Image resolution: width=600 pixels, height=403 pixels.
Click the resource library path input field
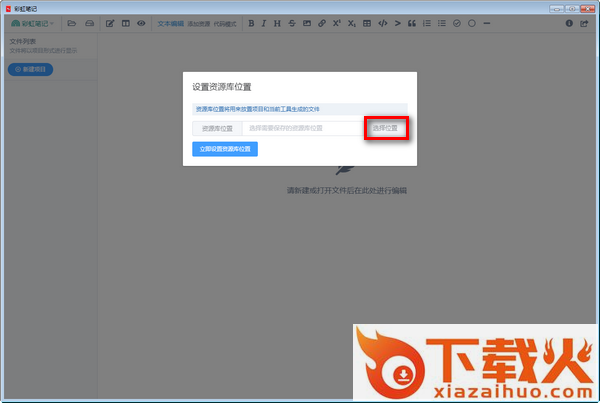301,129
